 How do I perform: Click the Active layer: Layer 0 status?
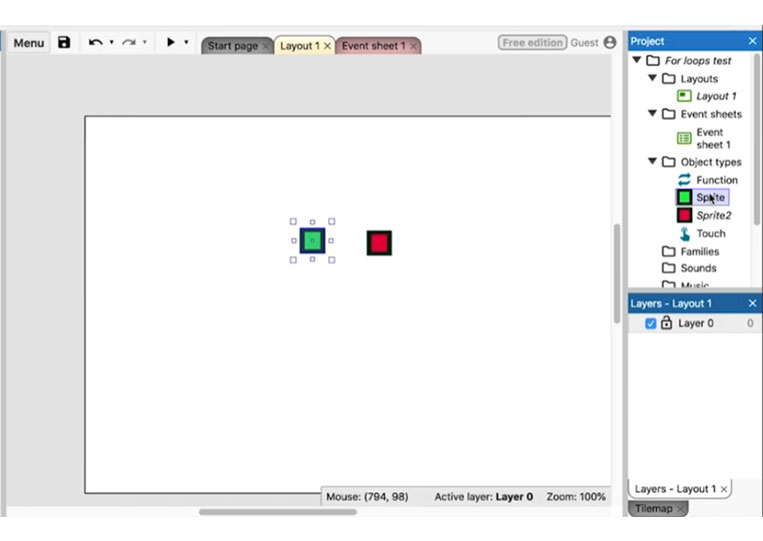[483, 497]
